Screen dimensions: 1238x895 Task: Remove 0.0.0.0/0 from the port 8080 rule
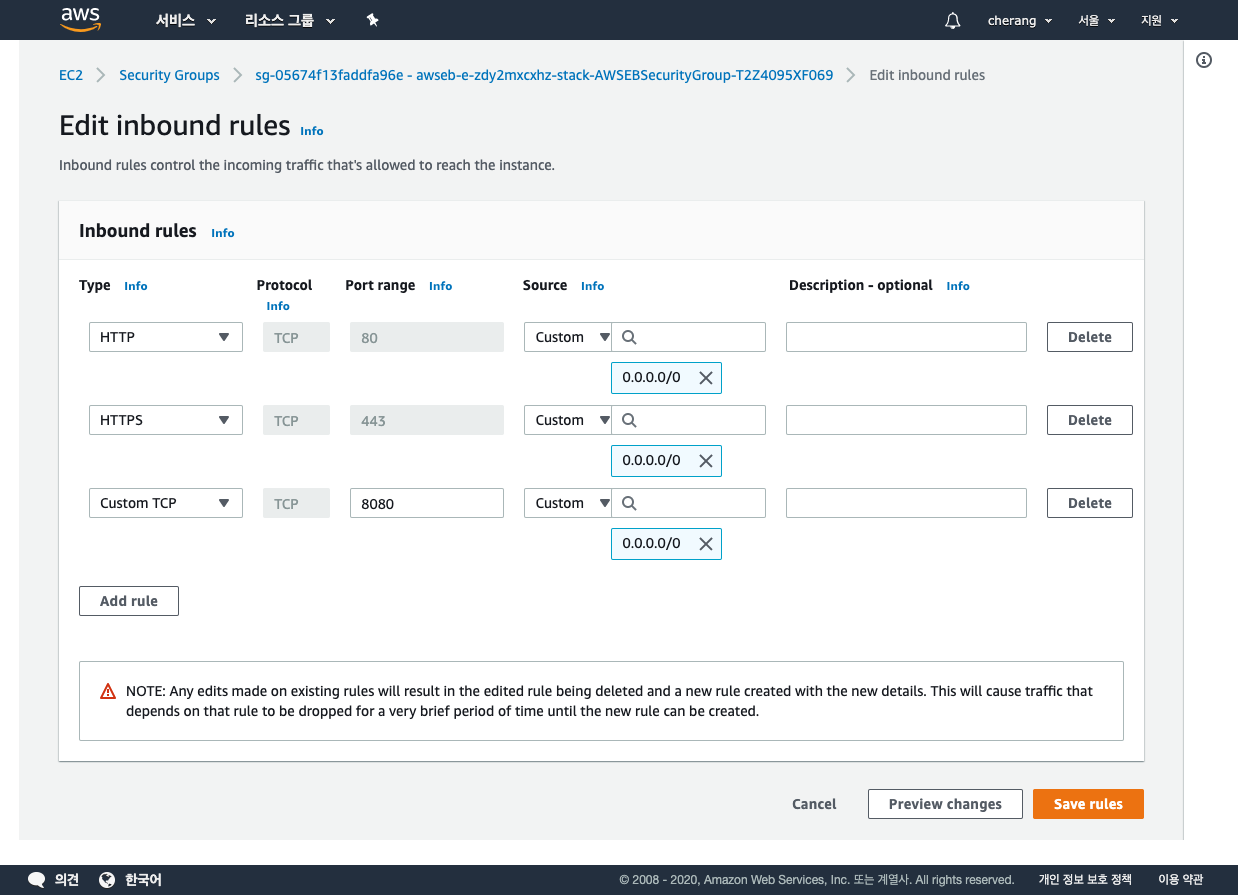coord(705,544)
